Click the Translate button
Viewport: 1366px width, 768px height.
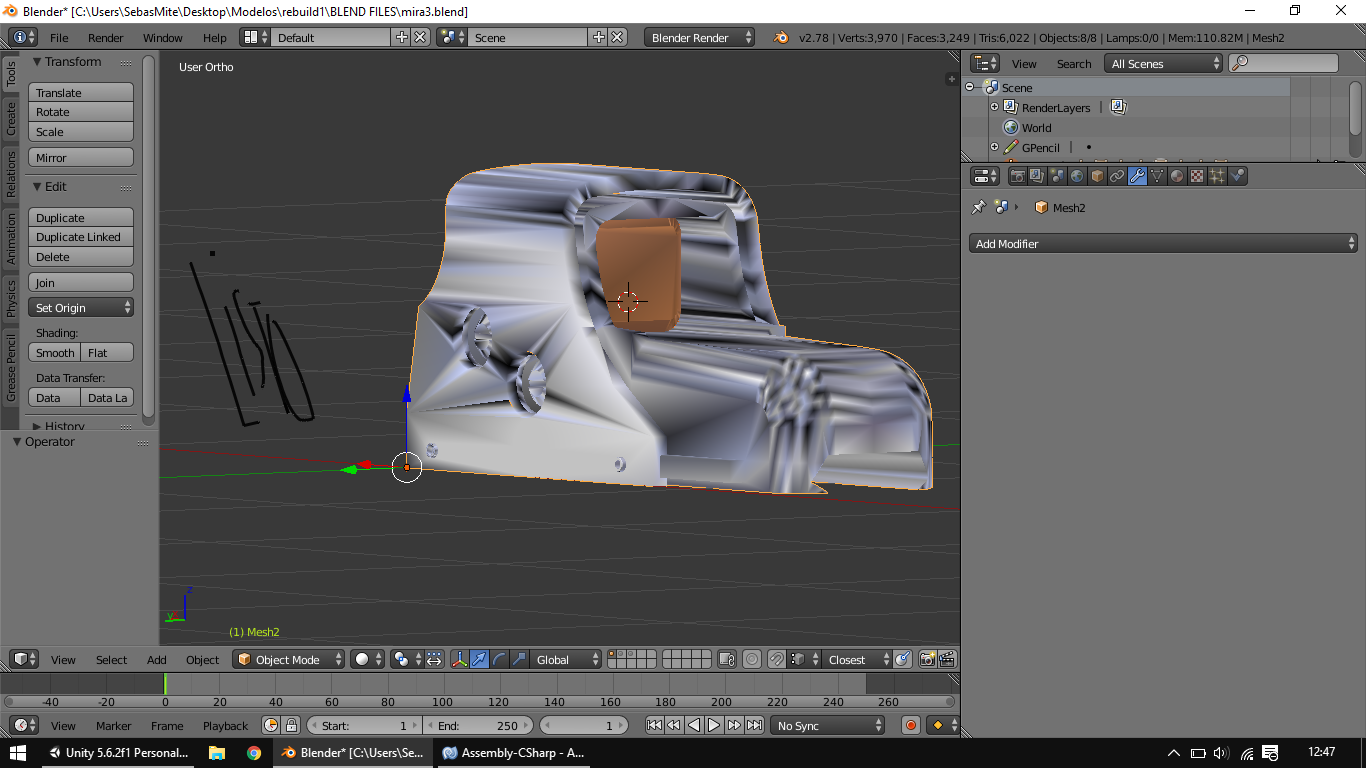point(81,93)
